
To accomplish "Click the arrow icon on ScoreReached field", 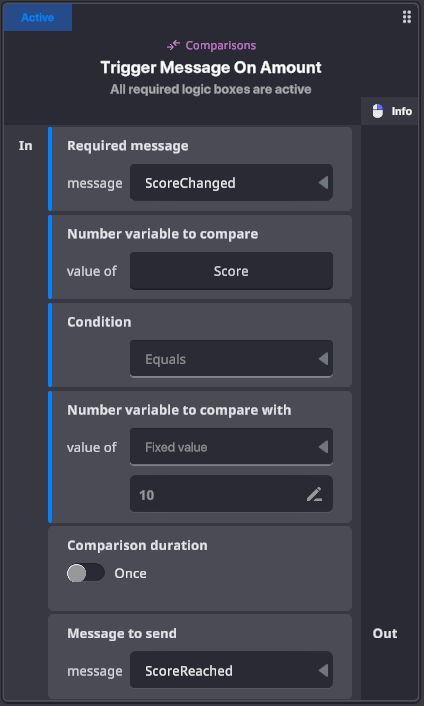I will (323, 670).
